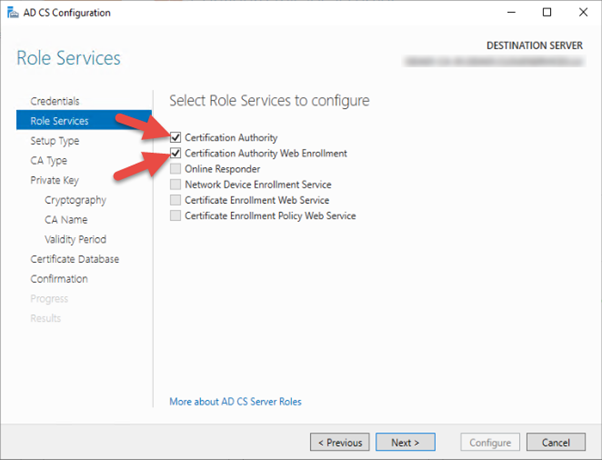This screenshot has width=602, height=460.
Task: Tick the Online Responder checkbox
Action: click(x=175, y=169)
